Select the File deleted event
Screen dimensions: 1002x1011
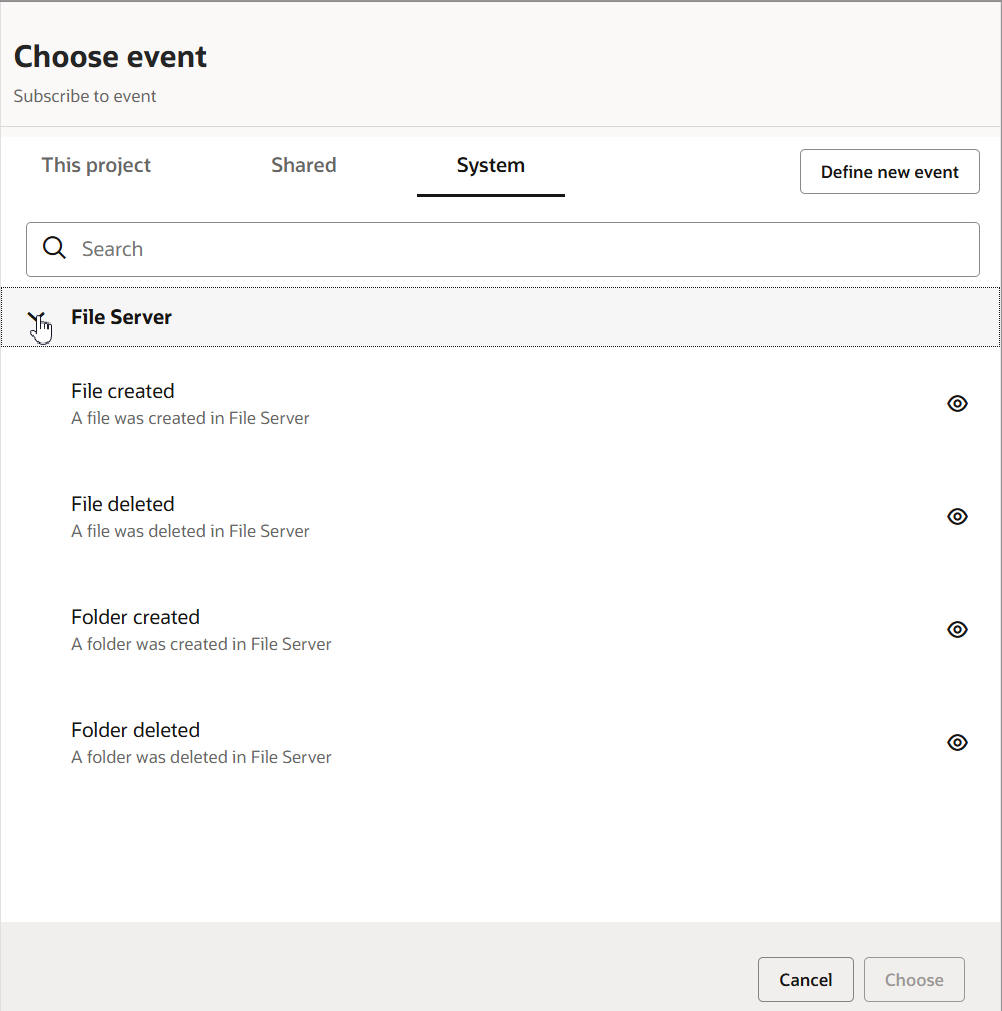click(123, 505)
